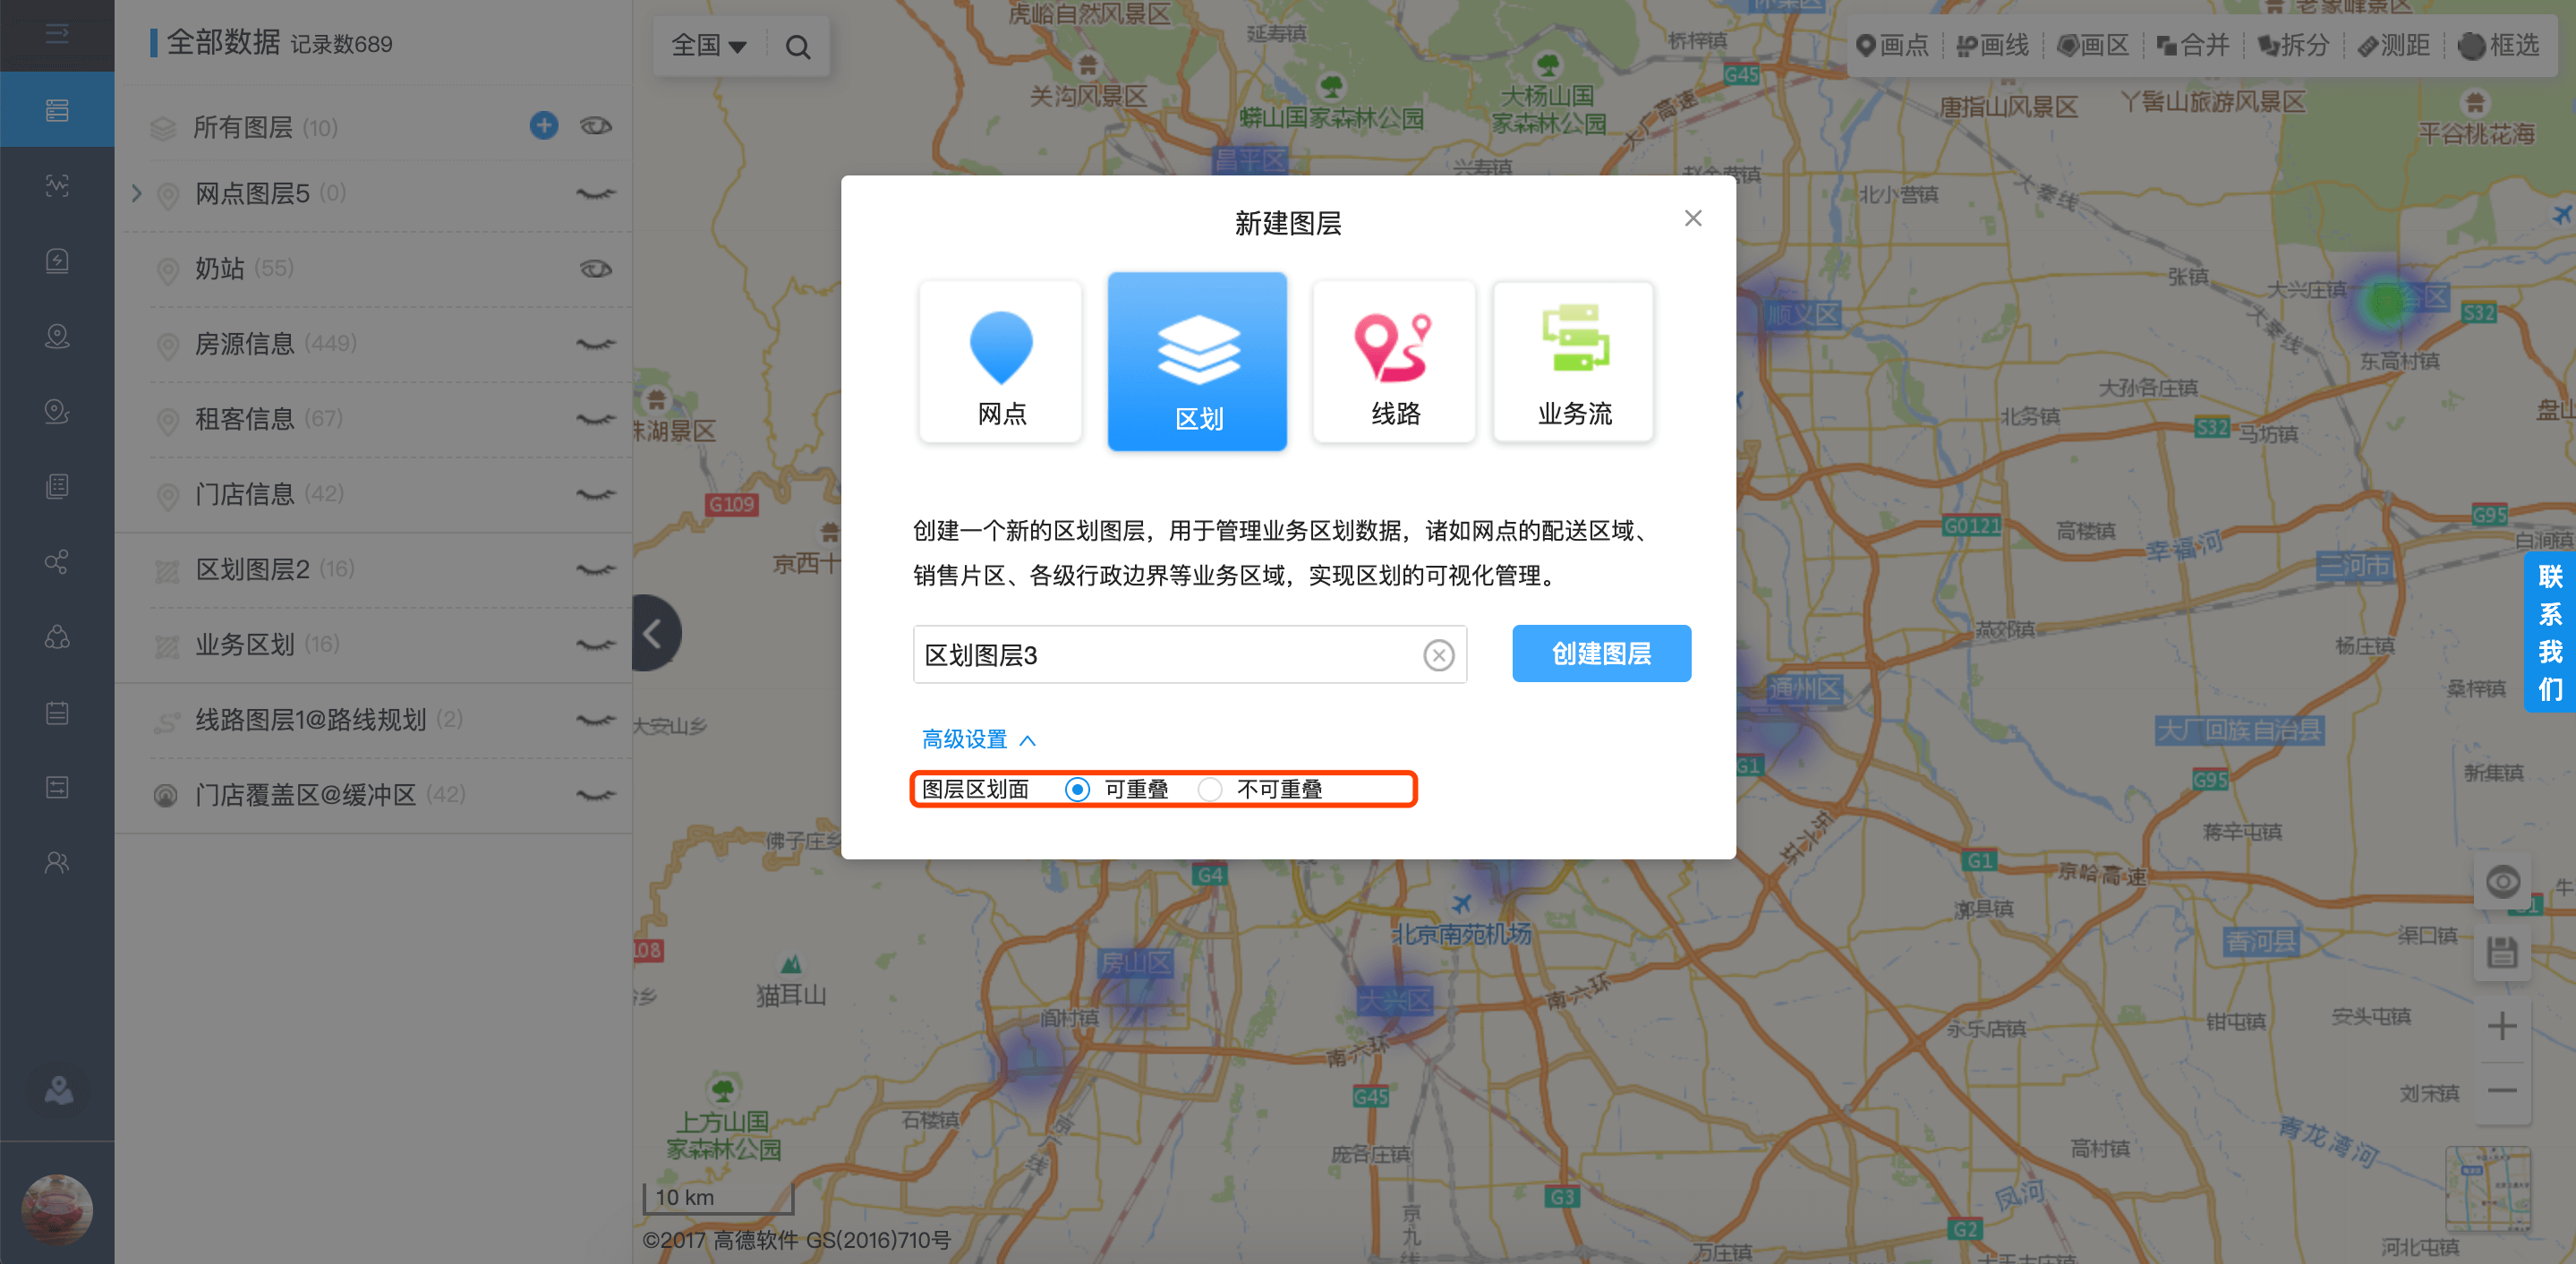Open the user management sidebar icon
The width and height of the screenshot is (2576, 1264).
click(57, 862)
